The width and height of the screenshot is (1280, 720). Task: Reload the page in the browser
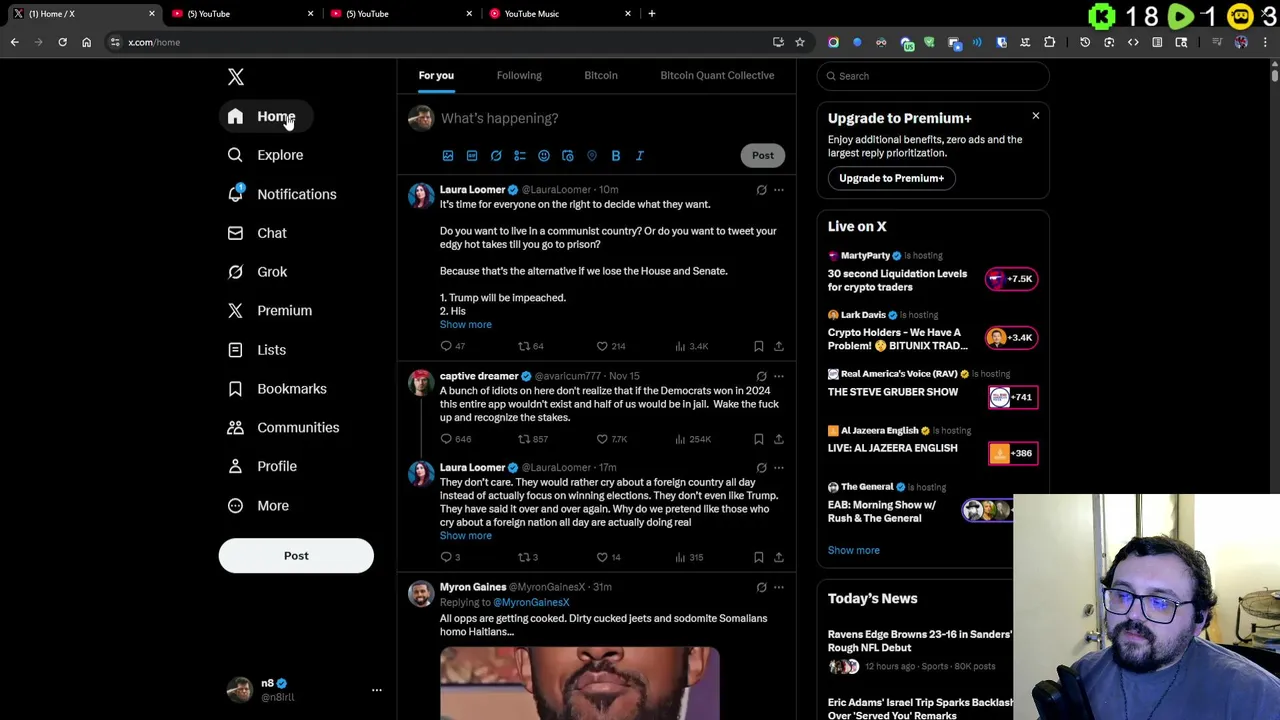(62, 42)
